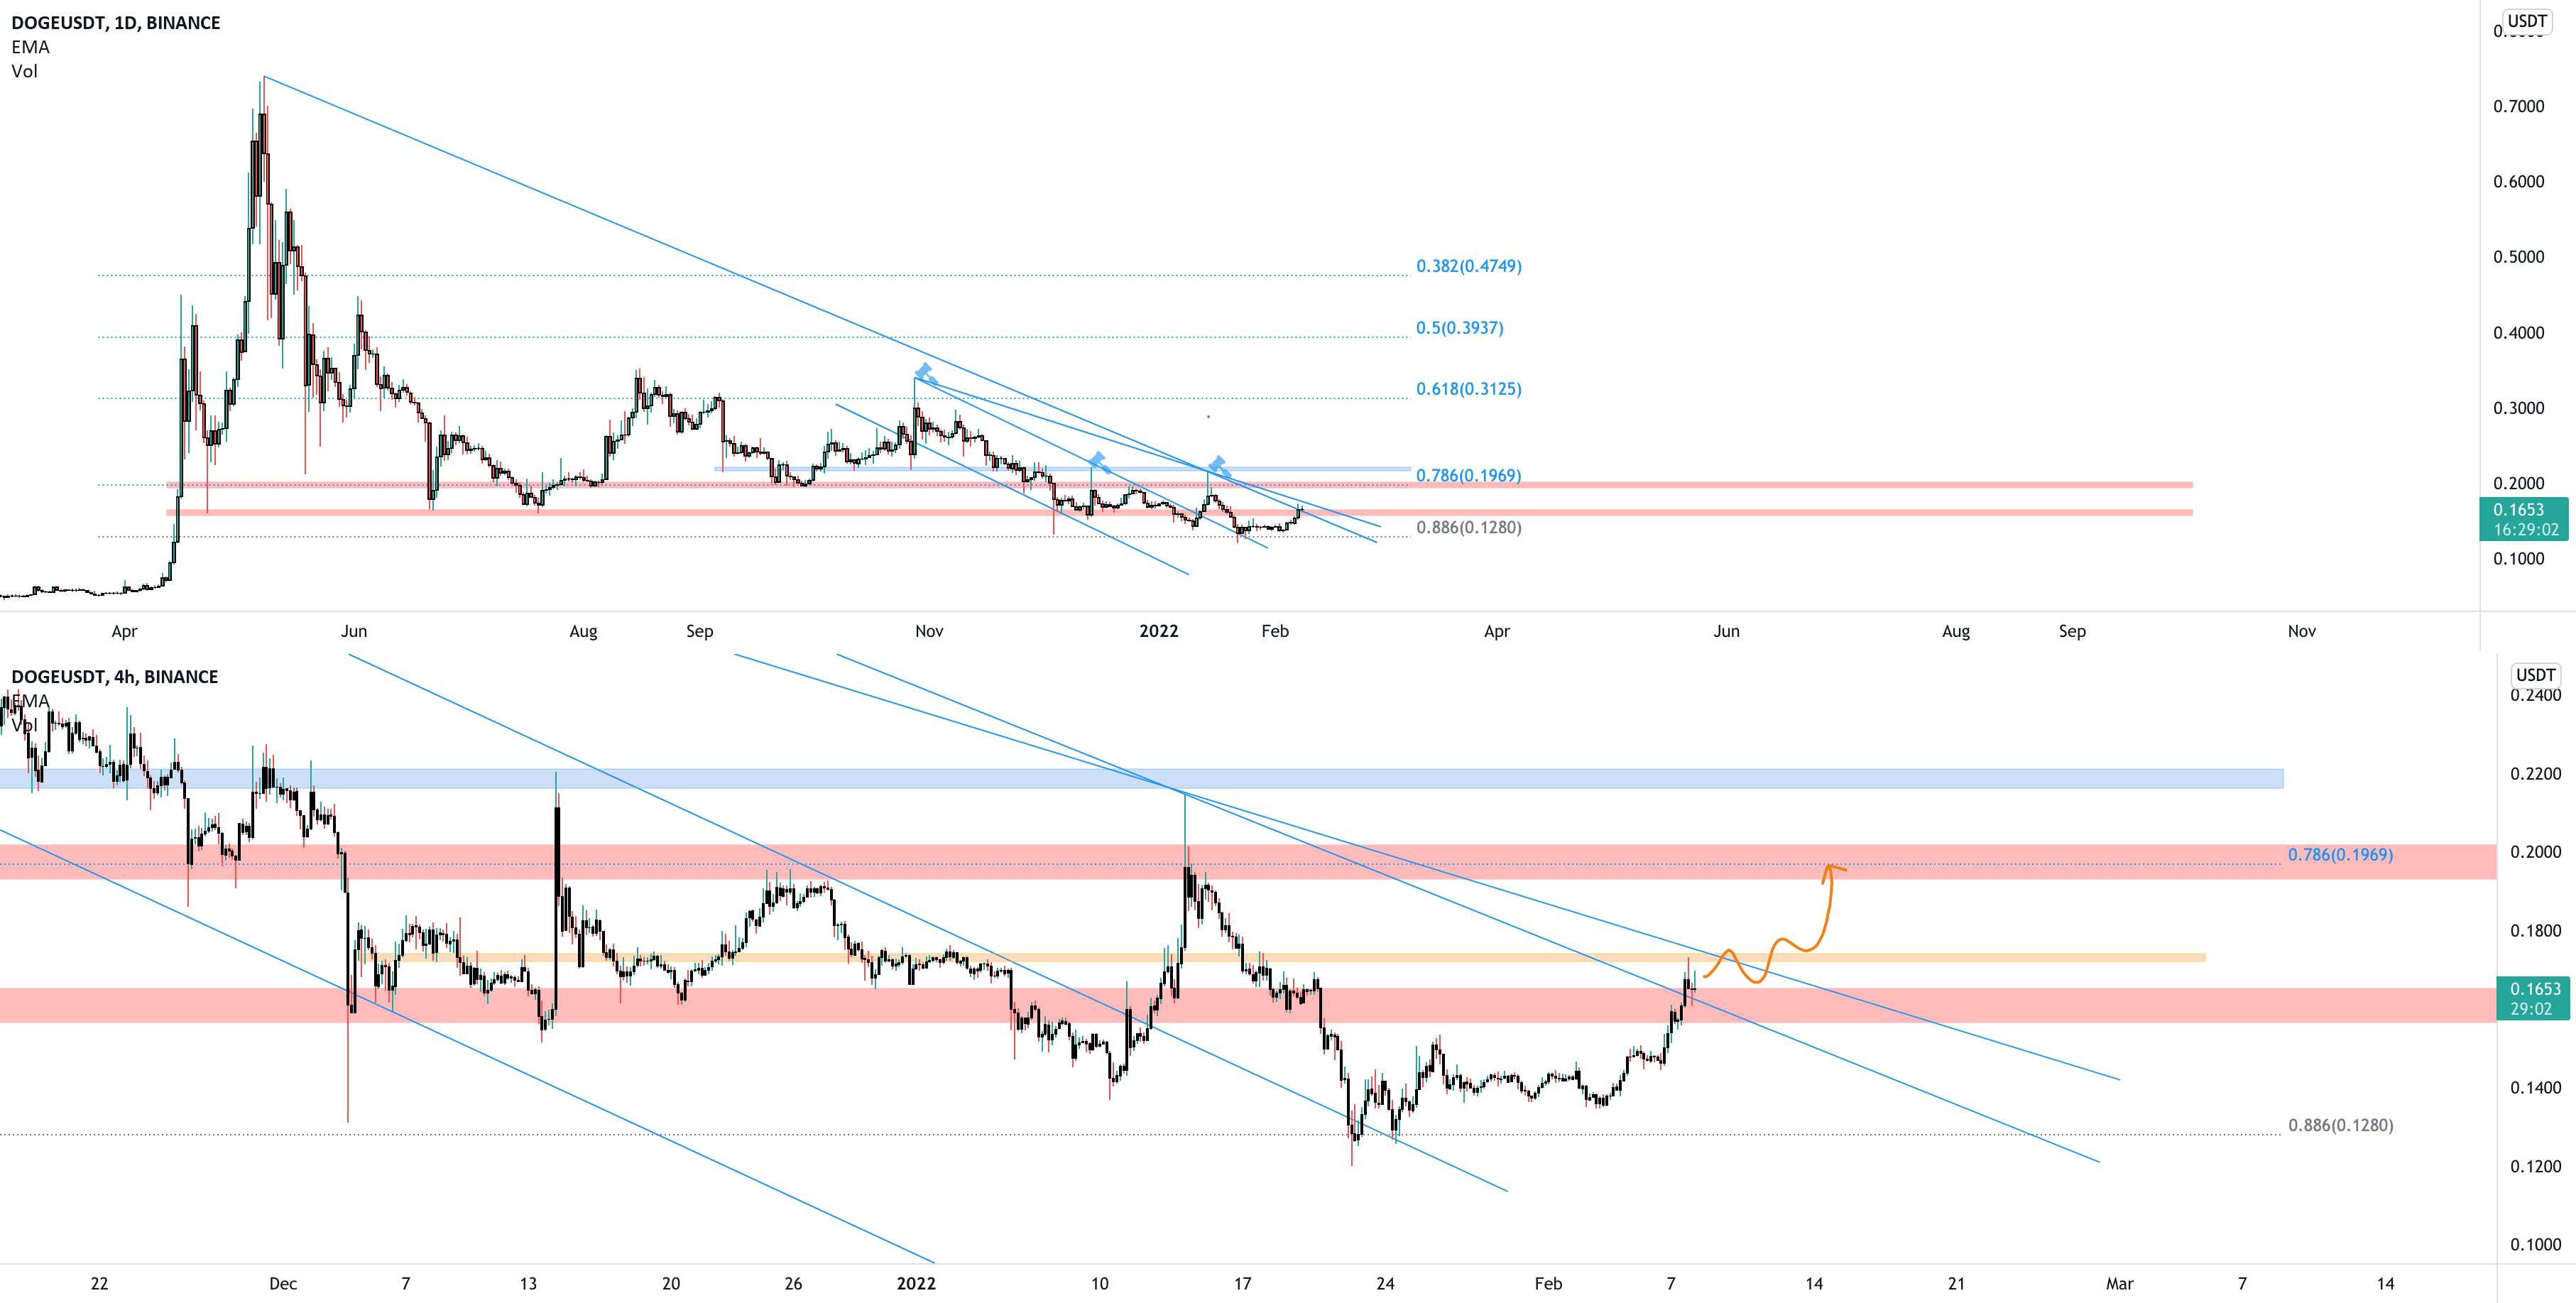This screenshot has height=1303, width=2576.
Task: Click 0.2200 on the 4h price axis
Action: [2536, 774]
